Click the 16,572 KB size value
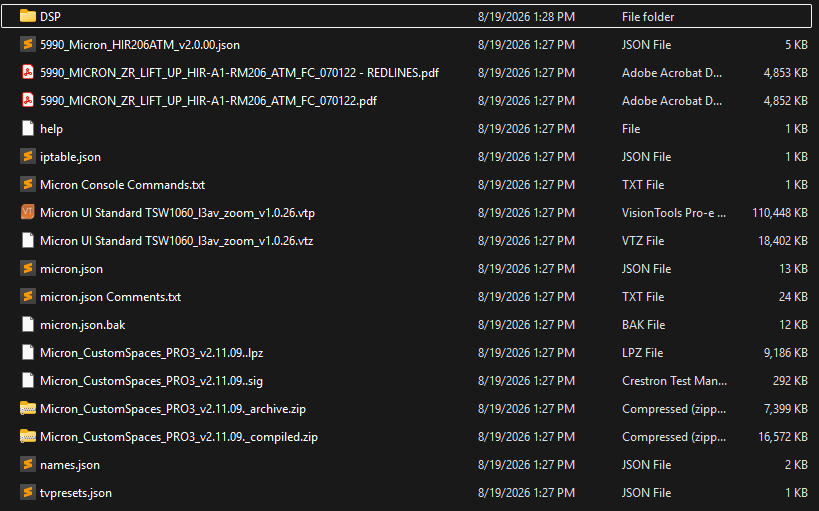Image resolution: width=819 pixels, height=511 pixels. 783,437
